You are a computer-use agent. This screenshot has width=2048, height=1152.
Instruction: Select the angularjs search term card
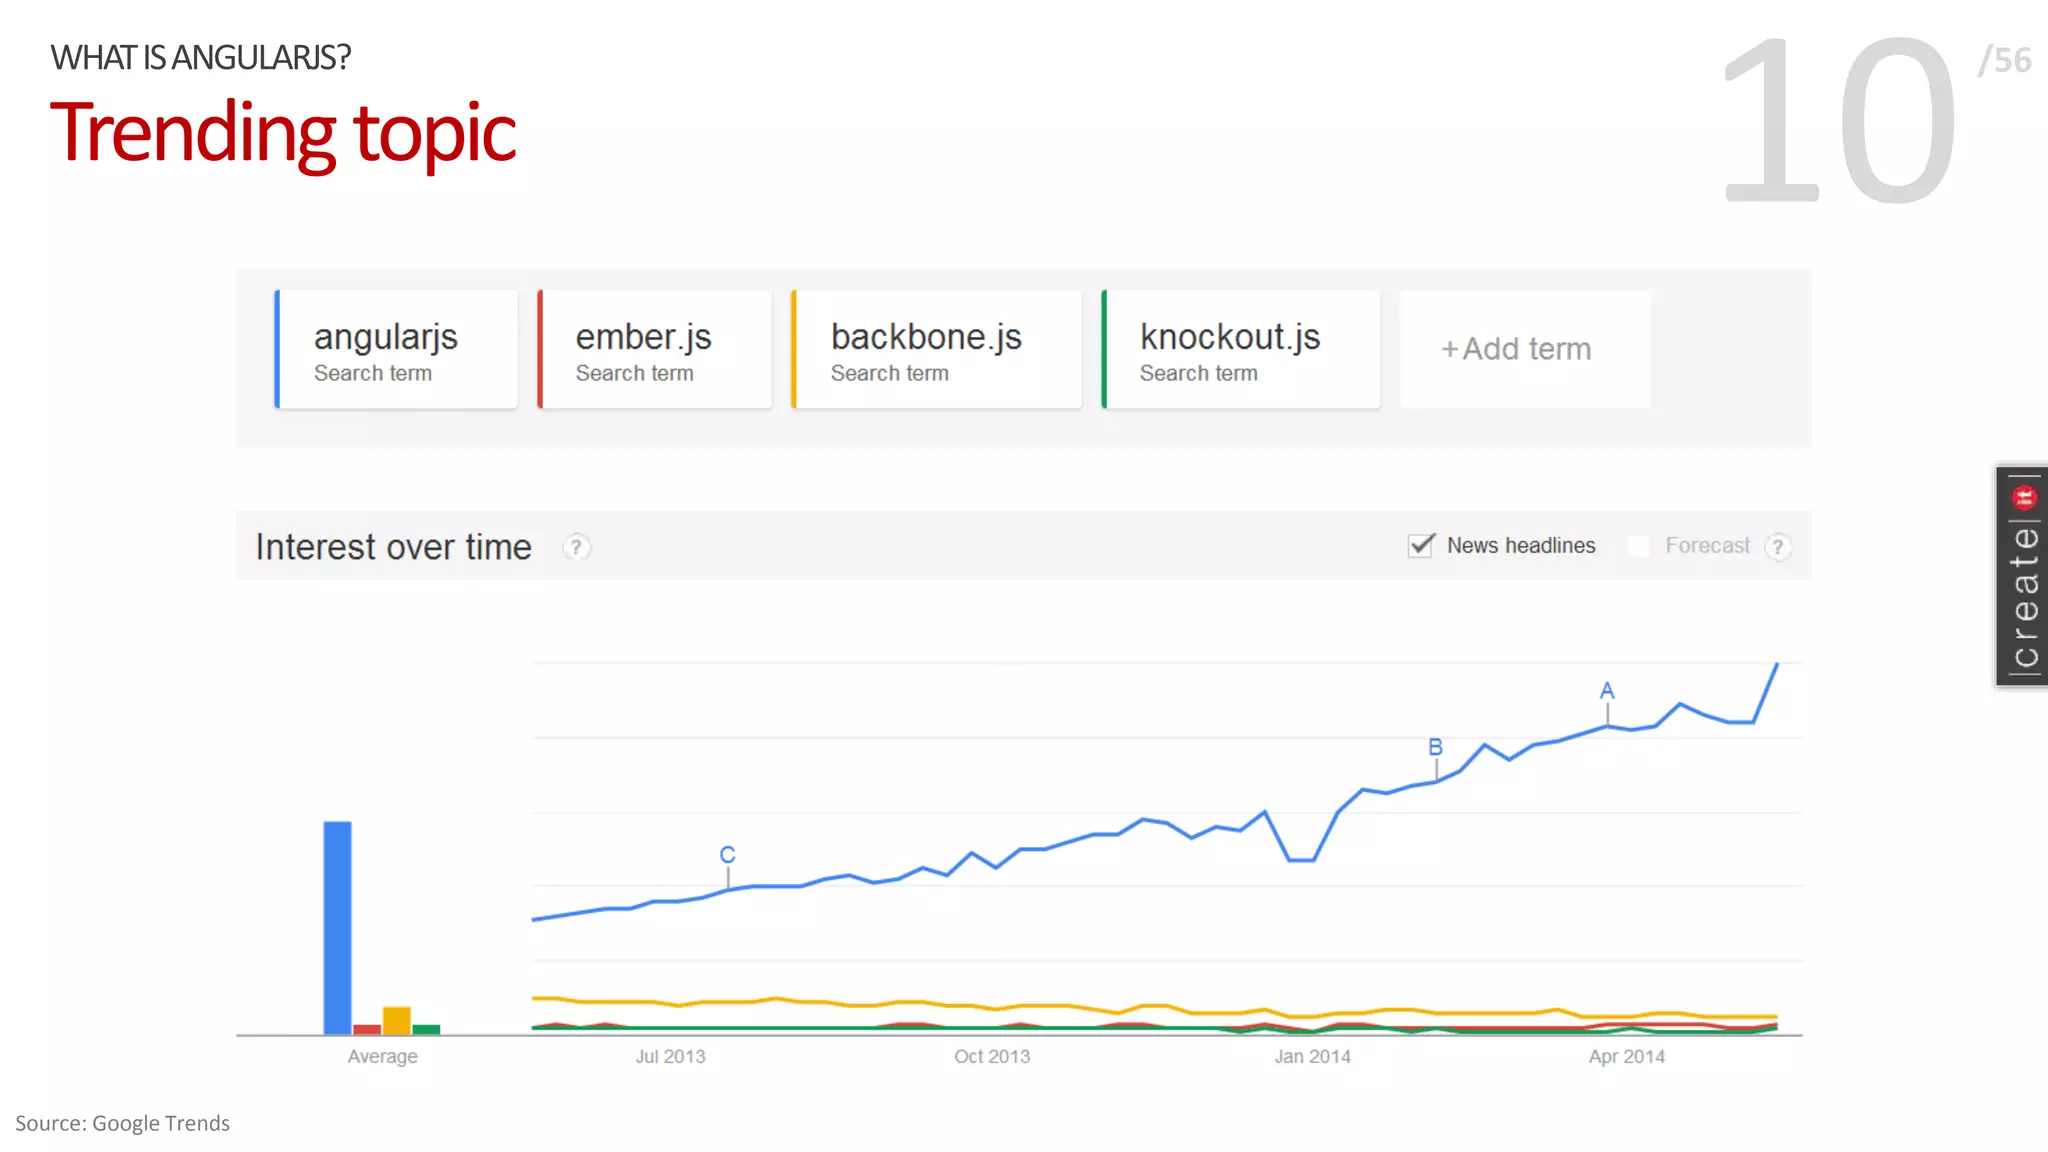[x=397, y=350]
